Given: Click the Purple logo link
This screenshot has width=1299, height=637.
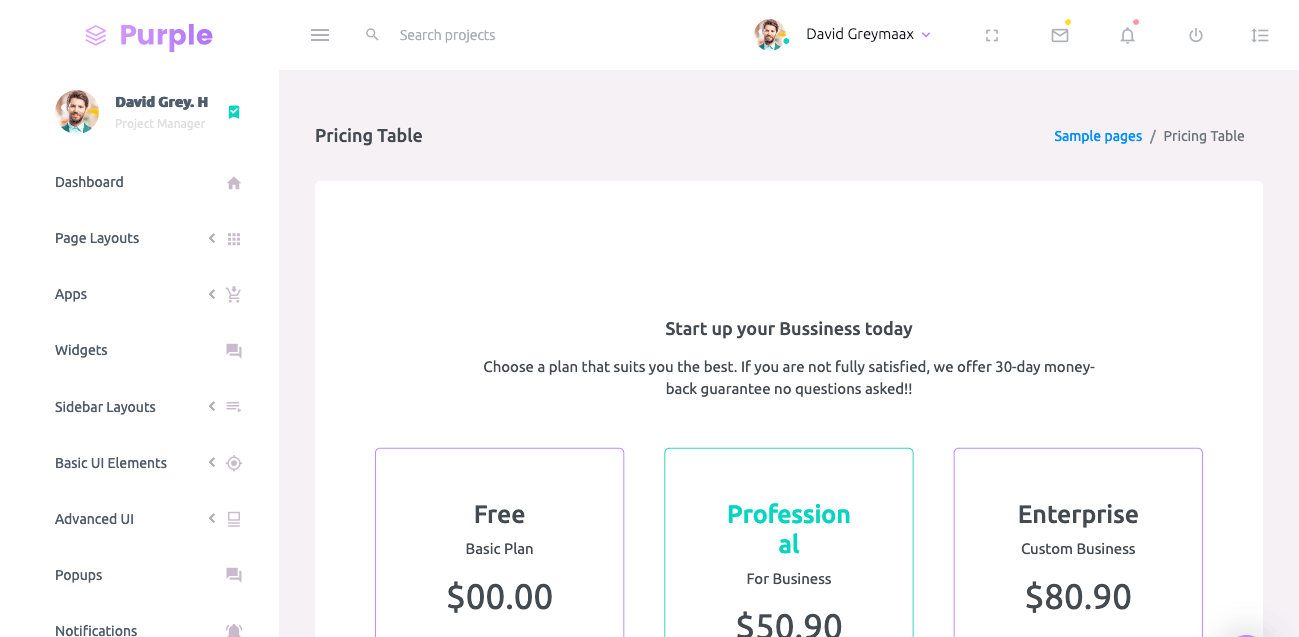Looking at the screenshot, I should (x=149, y=36).
